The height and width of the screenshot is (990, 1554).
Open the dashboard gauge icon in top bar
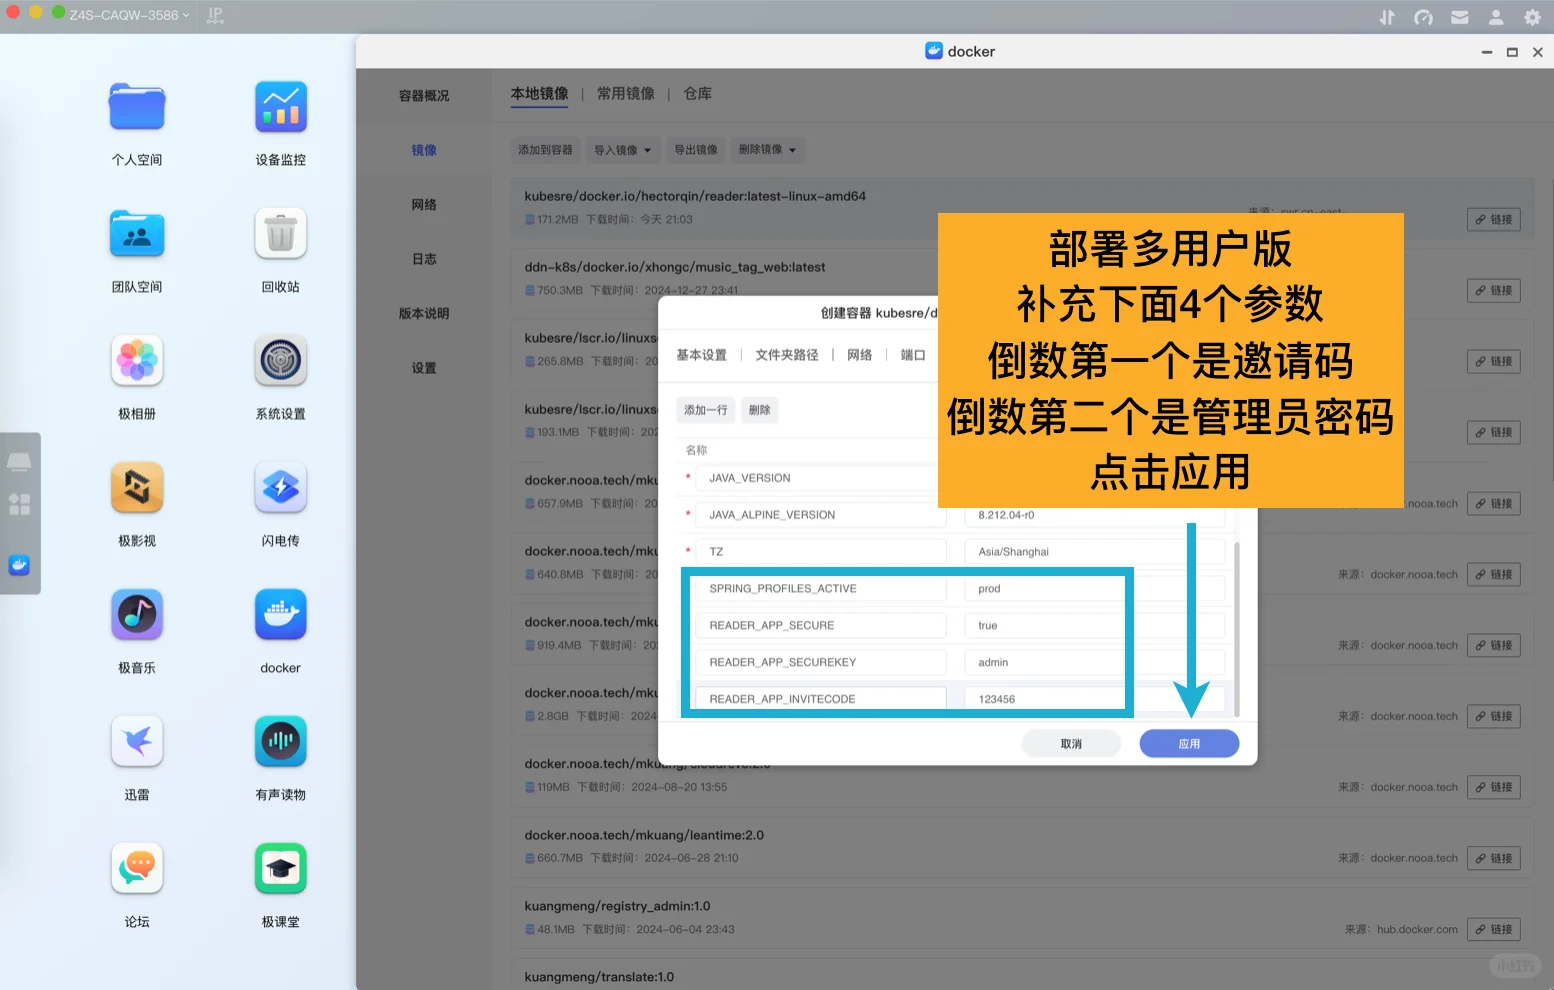point(1423,17)
